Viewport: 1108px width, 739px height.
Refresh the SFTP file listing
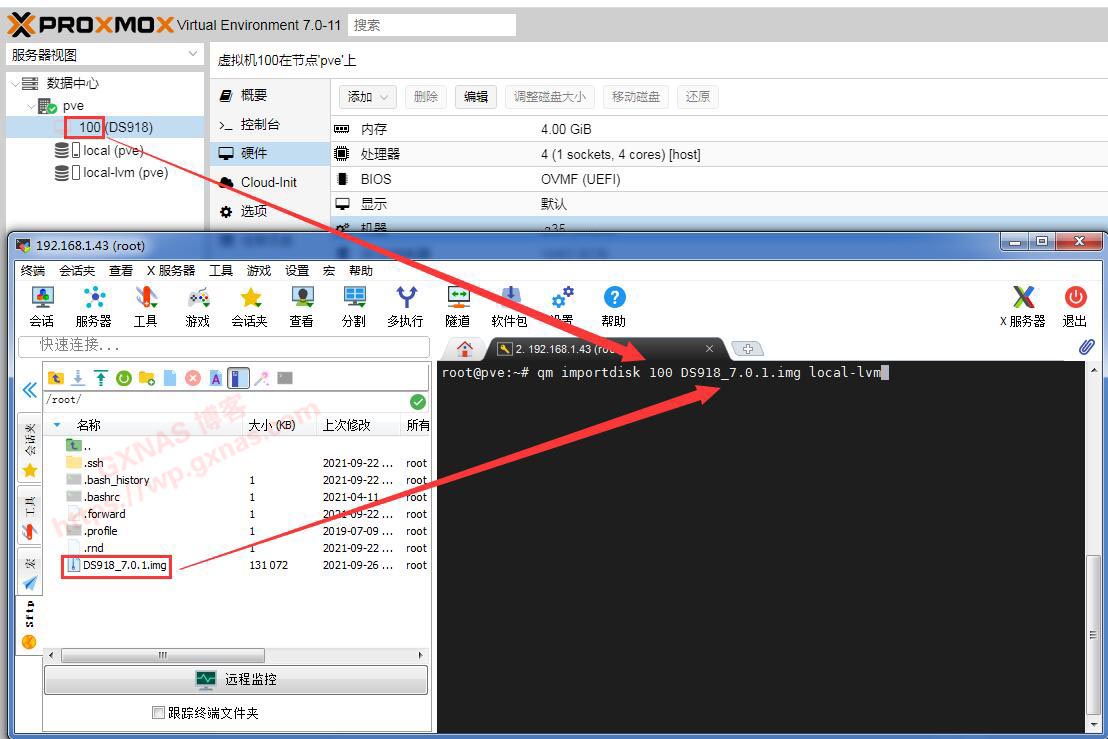(122, 377)
